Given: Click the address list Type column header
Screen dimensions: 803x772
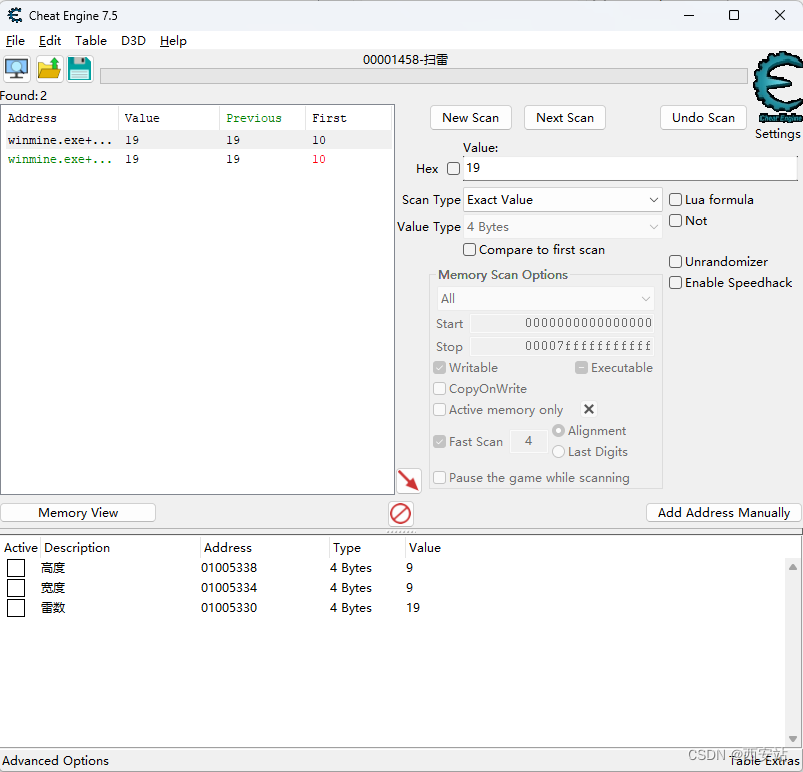Looking at the screenshot, I should [367, 548].
